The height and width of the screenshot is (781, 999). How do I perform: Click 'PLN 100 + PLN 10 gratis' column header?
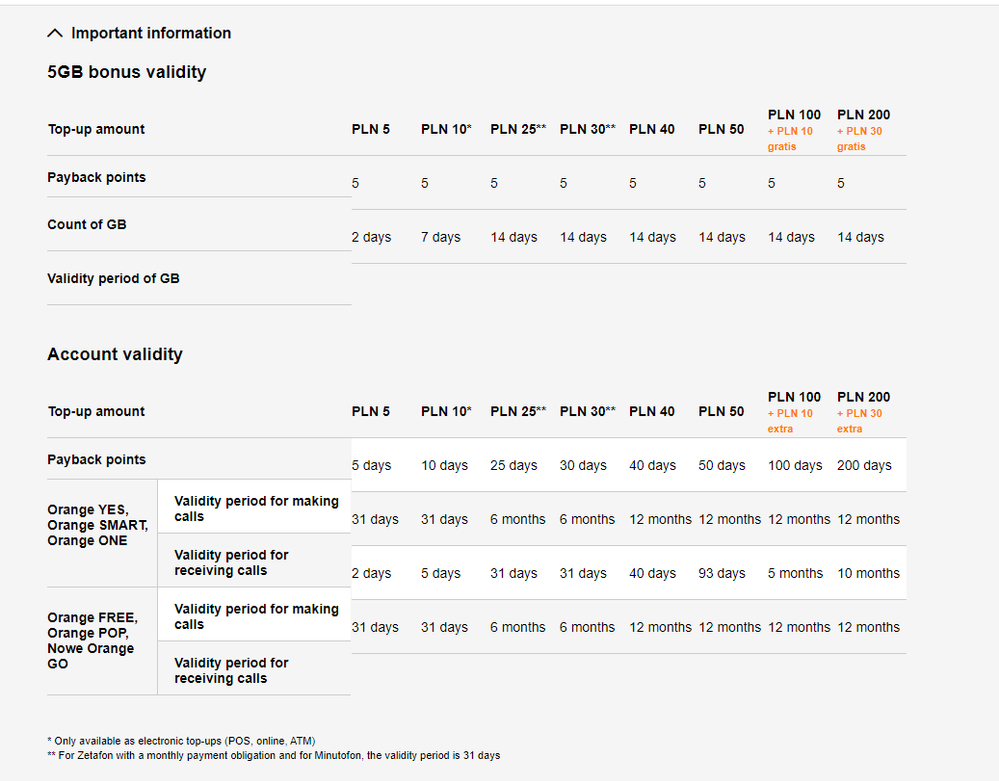point(794,130)
